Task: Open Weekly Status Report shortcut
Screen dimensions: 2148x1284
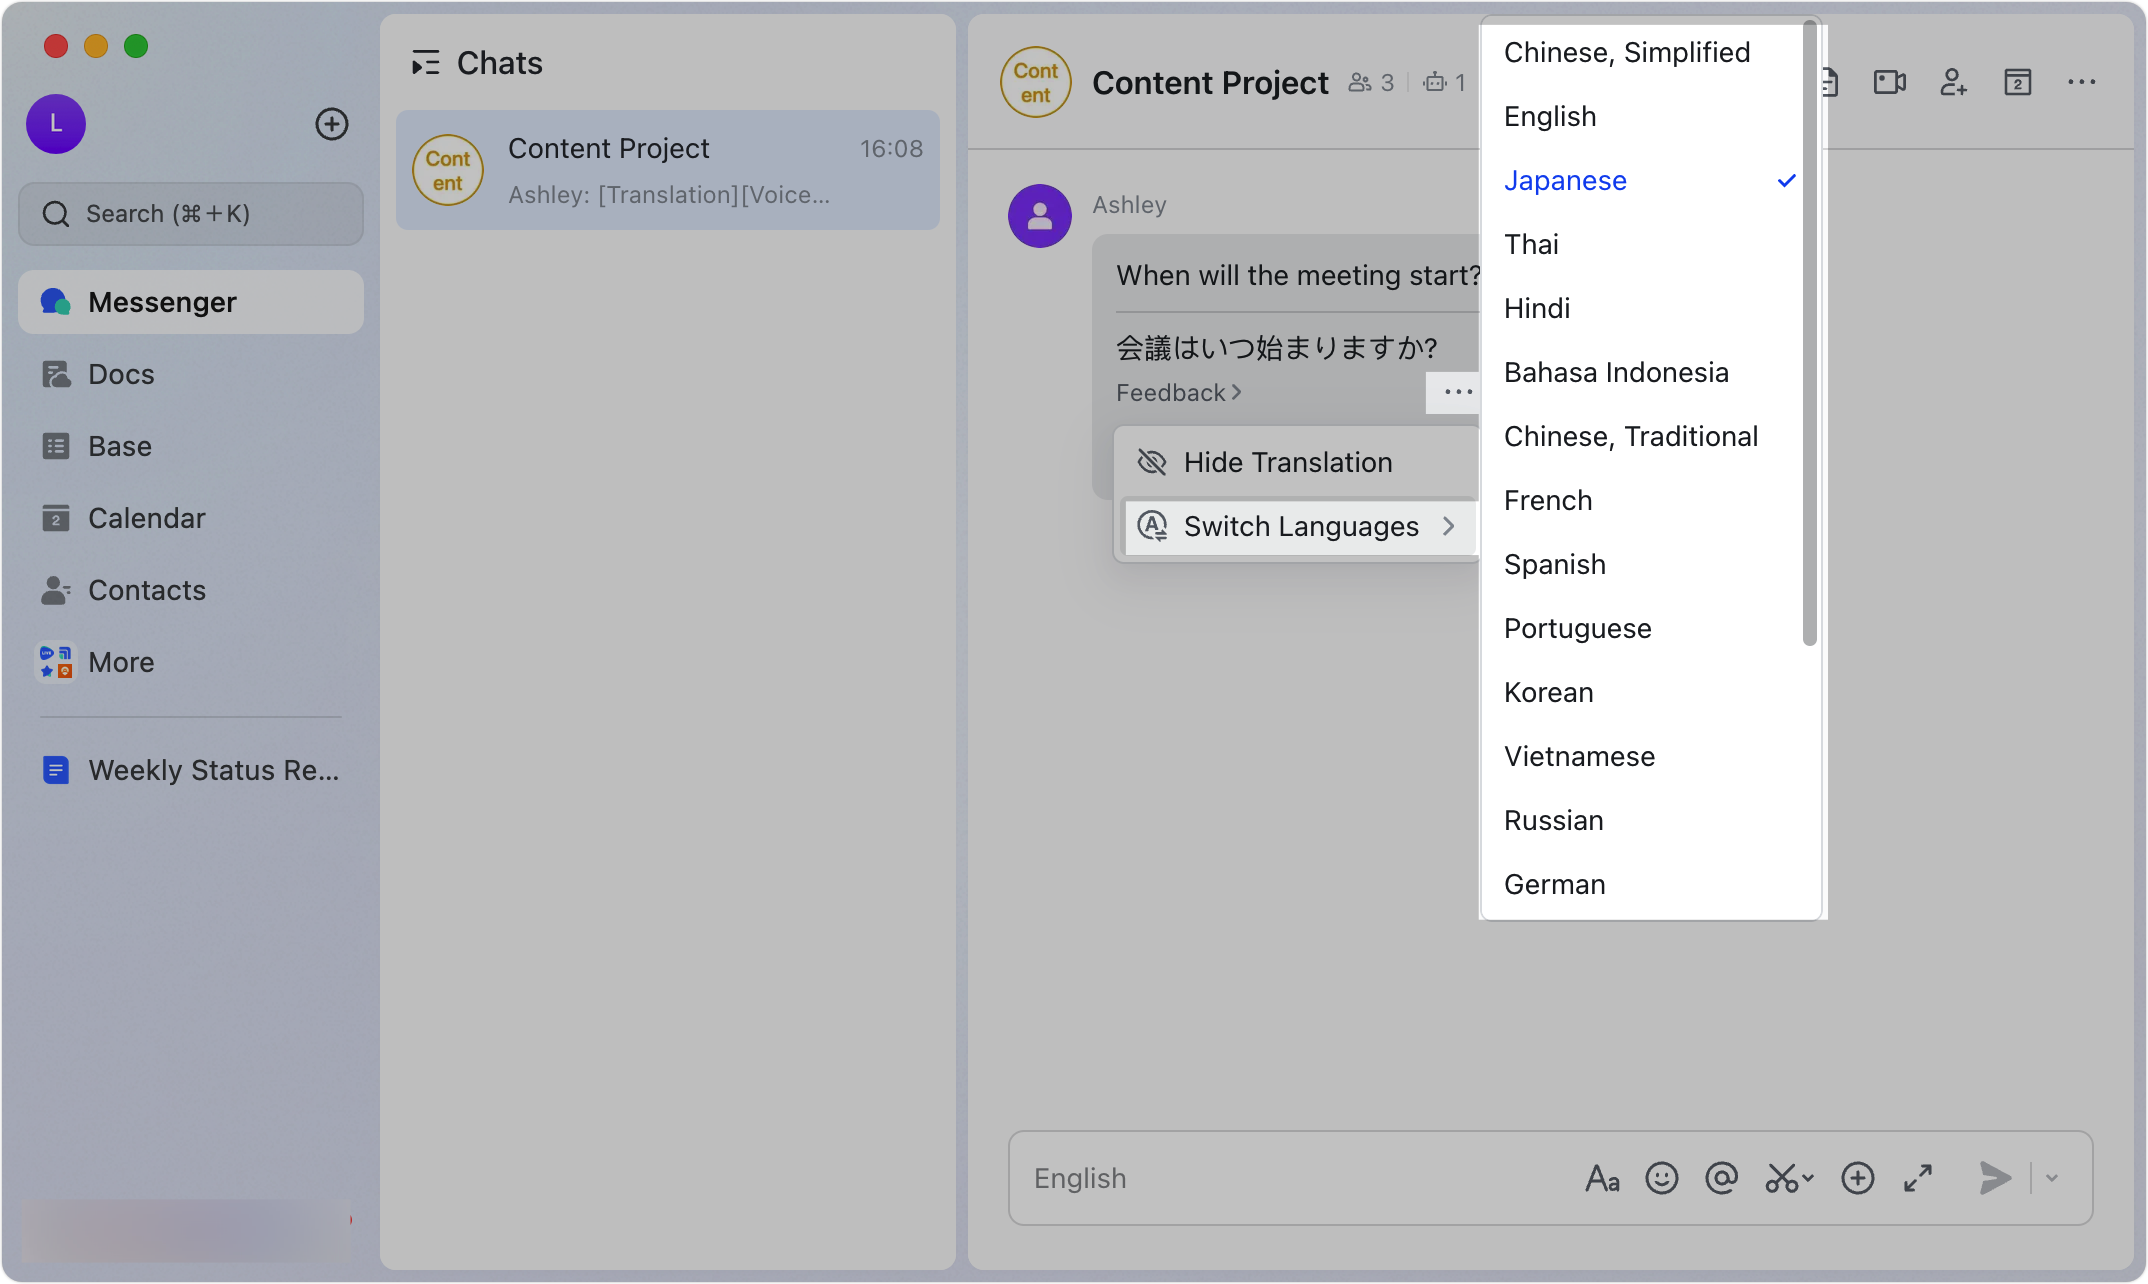Action: click(x=191, y=770)
